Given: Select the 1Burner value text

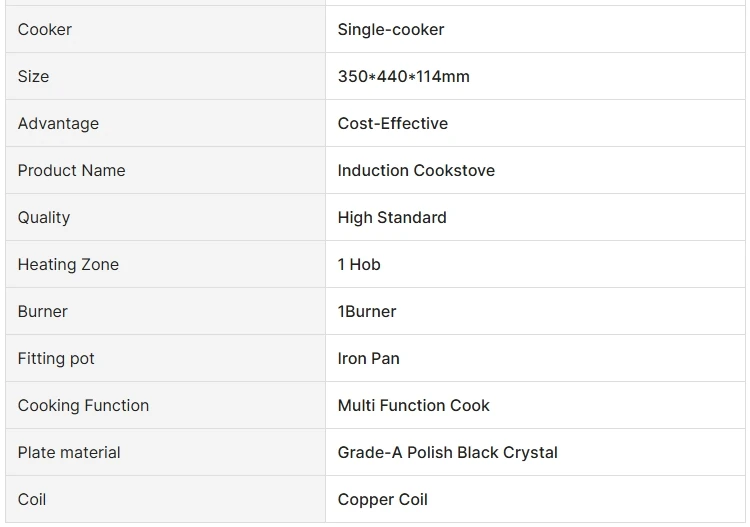Looking at the screenshot, I should (367, 312).
